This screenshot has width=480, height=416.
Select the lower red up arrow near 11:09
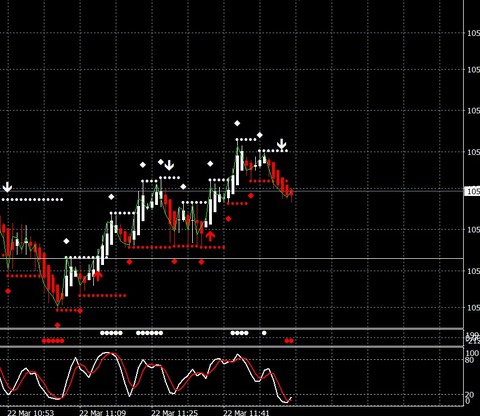coord(98,275)
